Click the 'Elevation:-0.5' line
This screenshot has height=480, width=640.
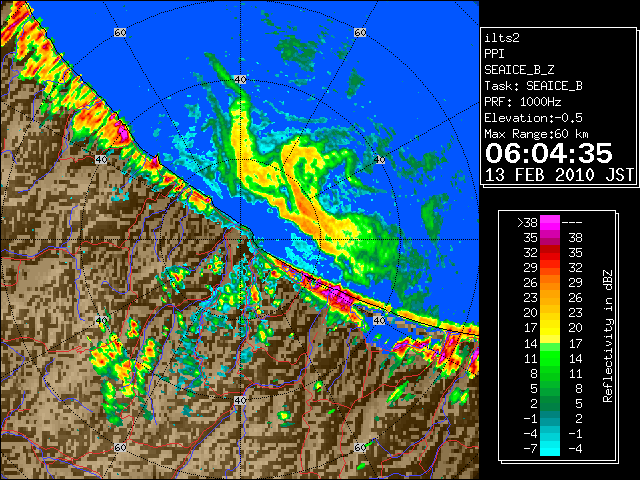point(533,118)
